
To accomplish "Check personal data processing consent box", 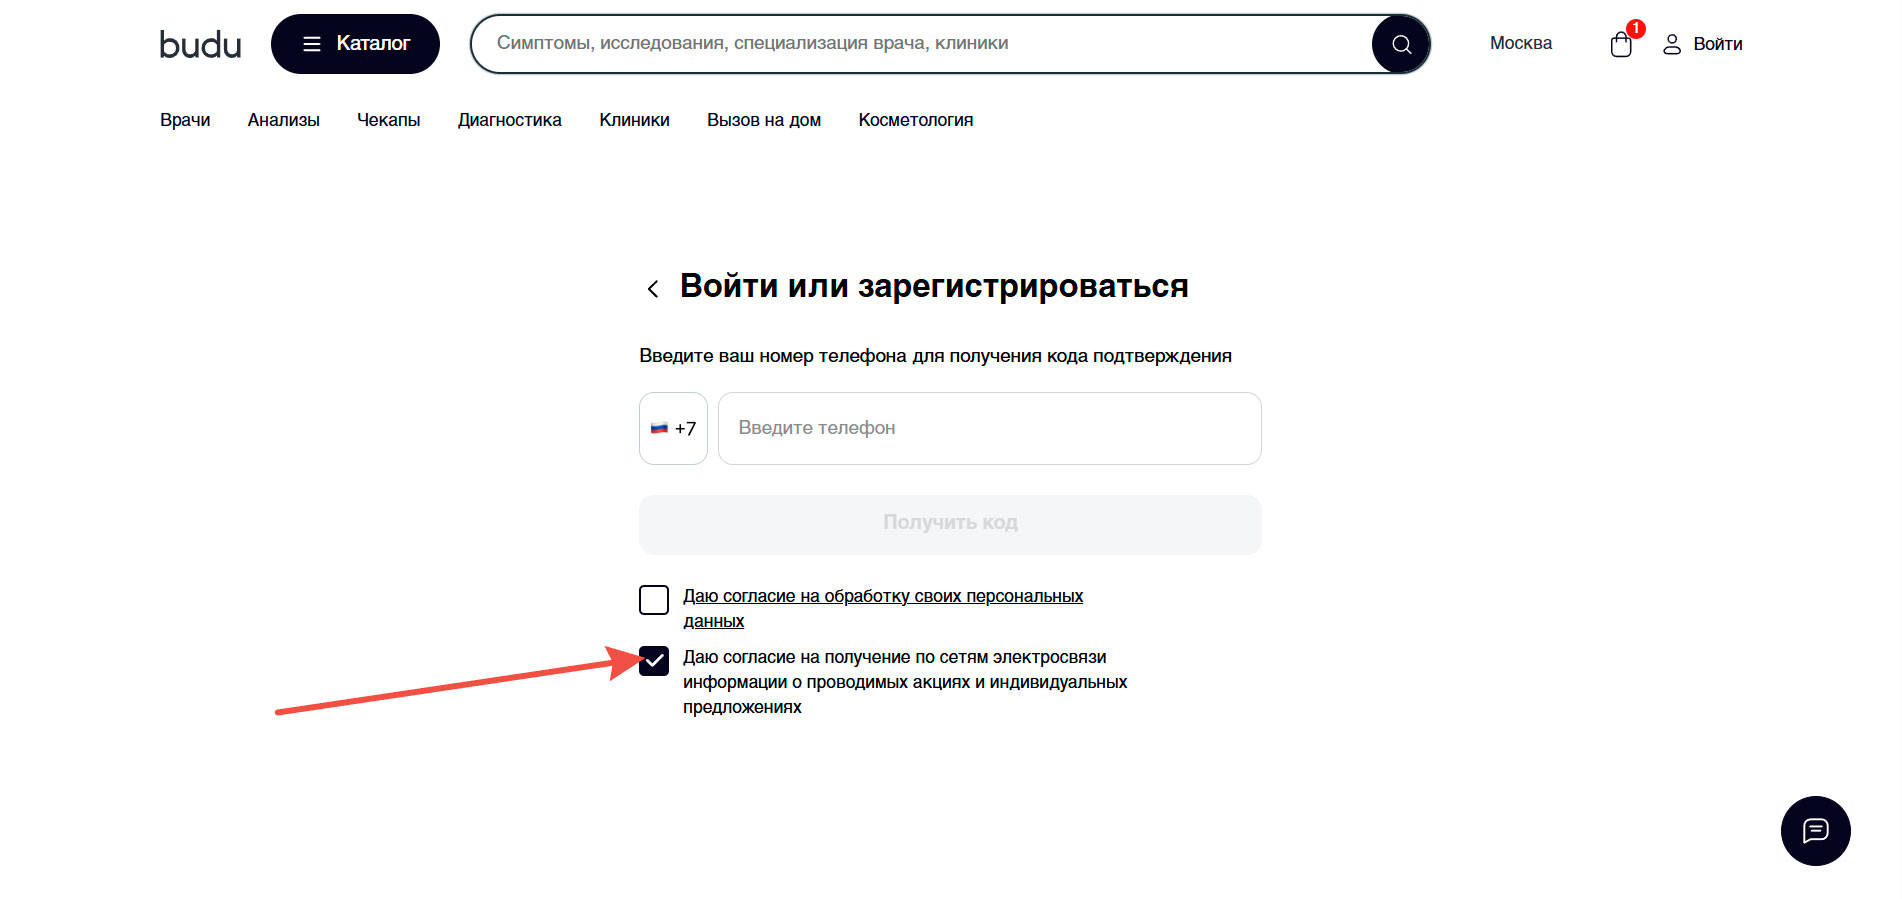I will point(654,600).
